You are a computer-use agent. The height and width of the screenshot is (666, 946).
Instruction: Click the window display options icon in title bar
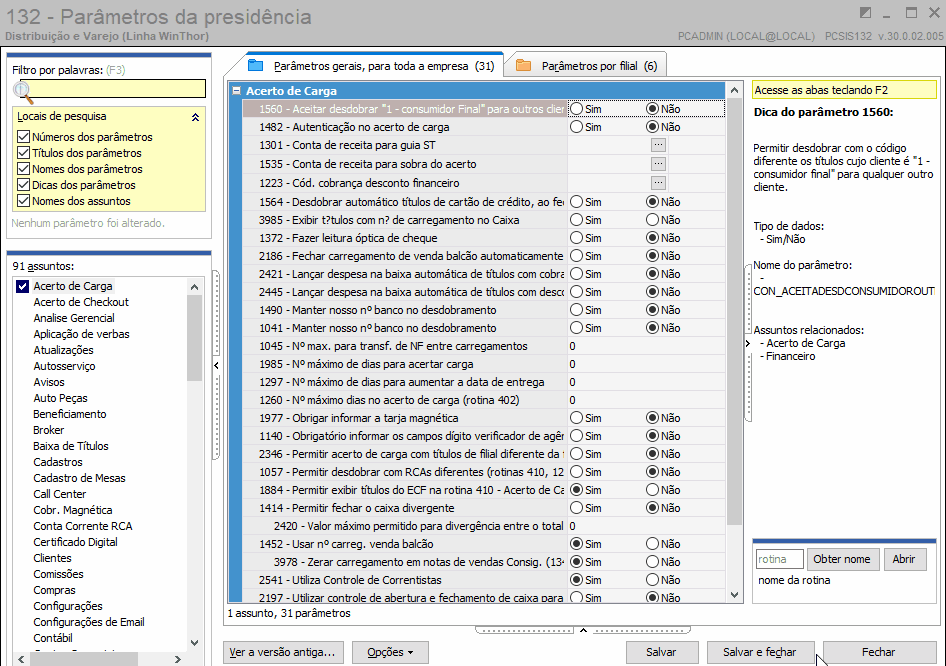(x=865, y=13)
